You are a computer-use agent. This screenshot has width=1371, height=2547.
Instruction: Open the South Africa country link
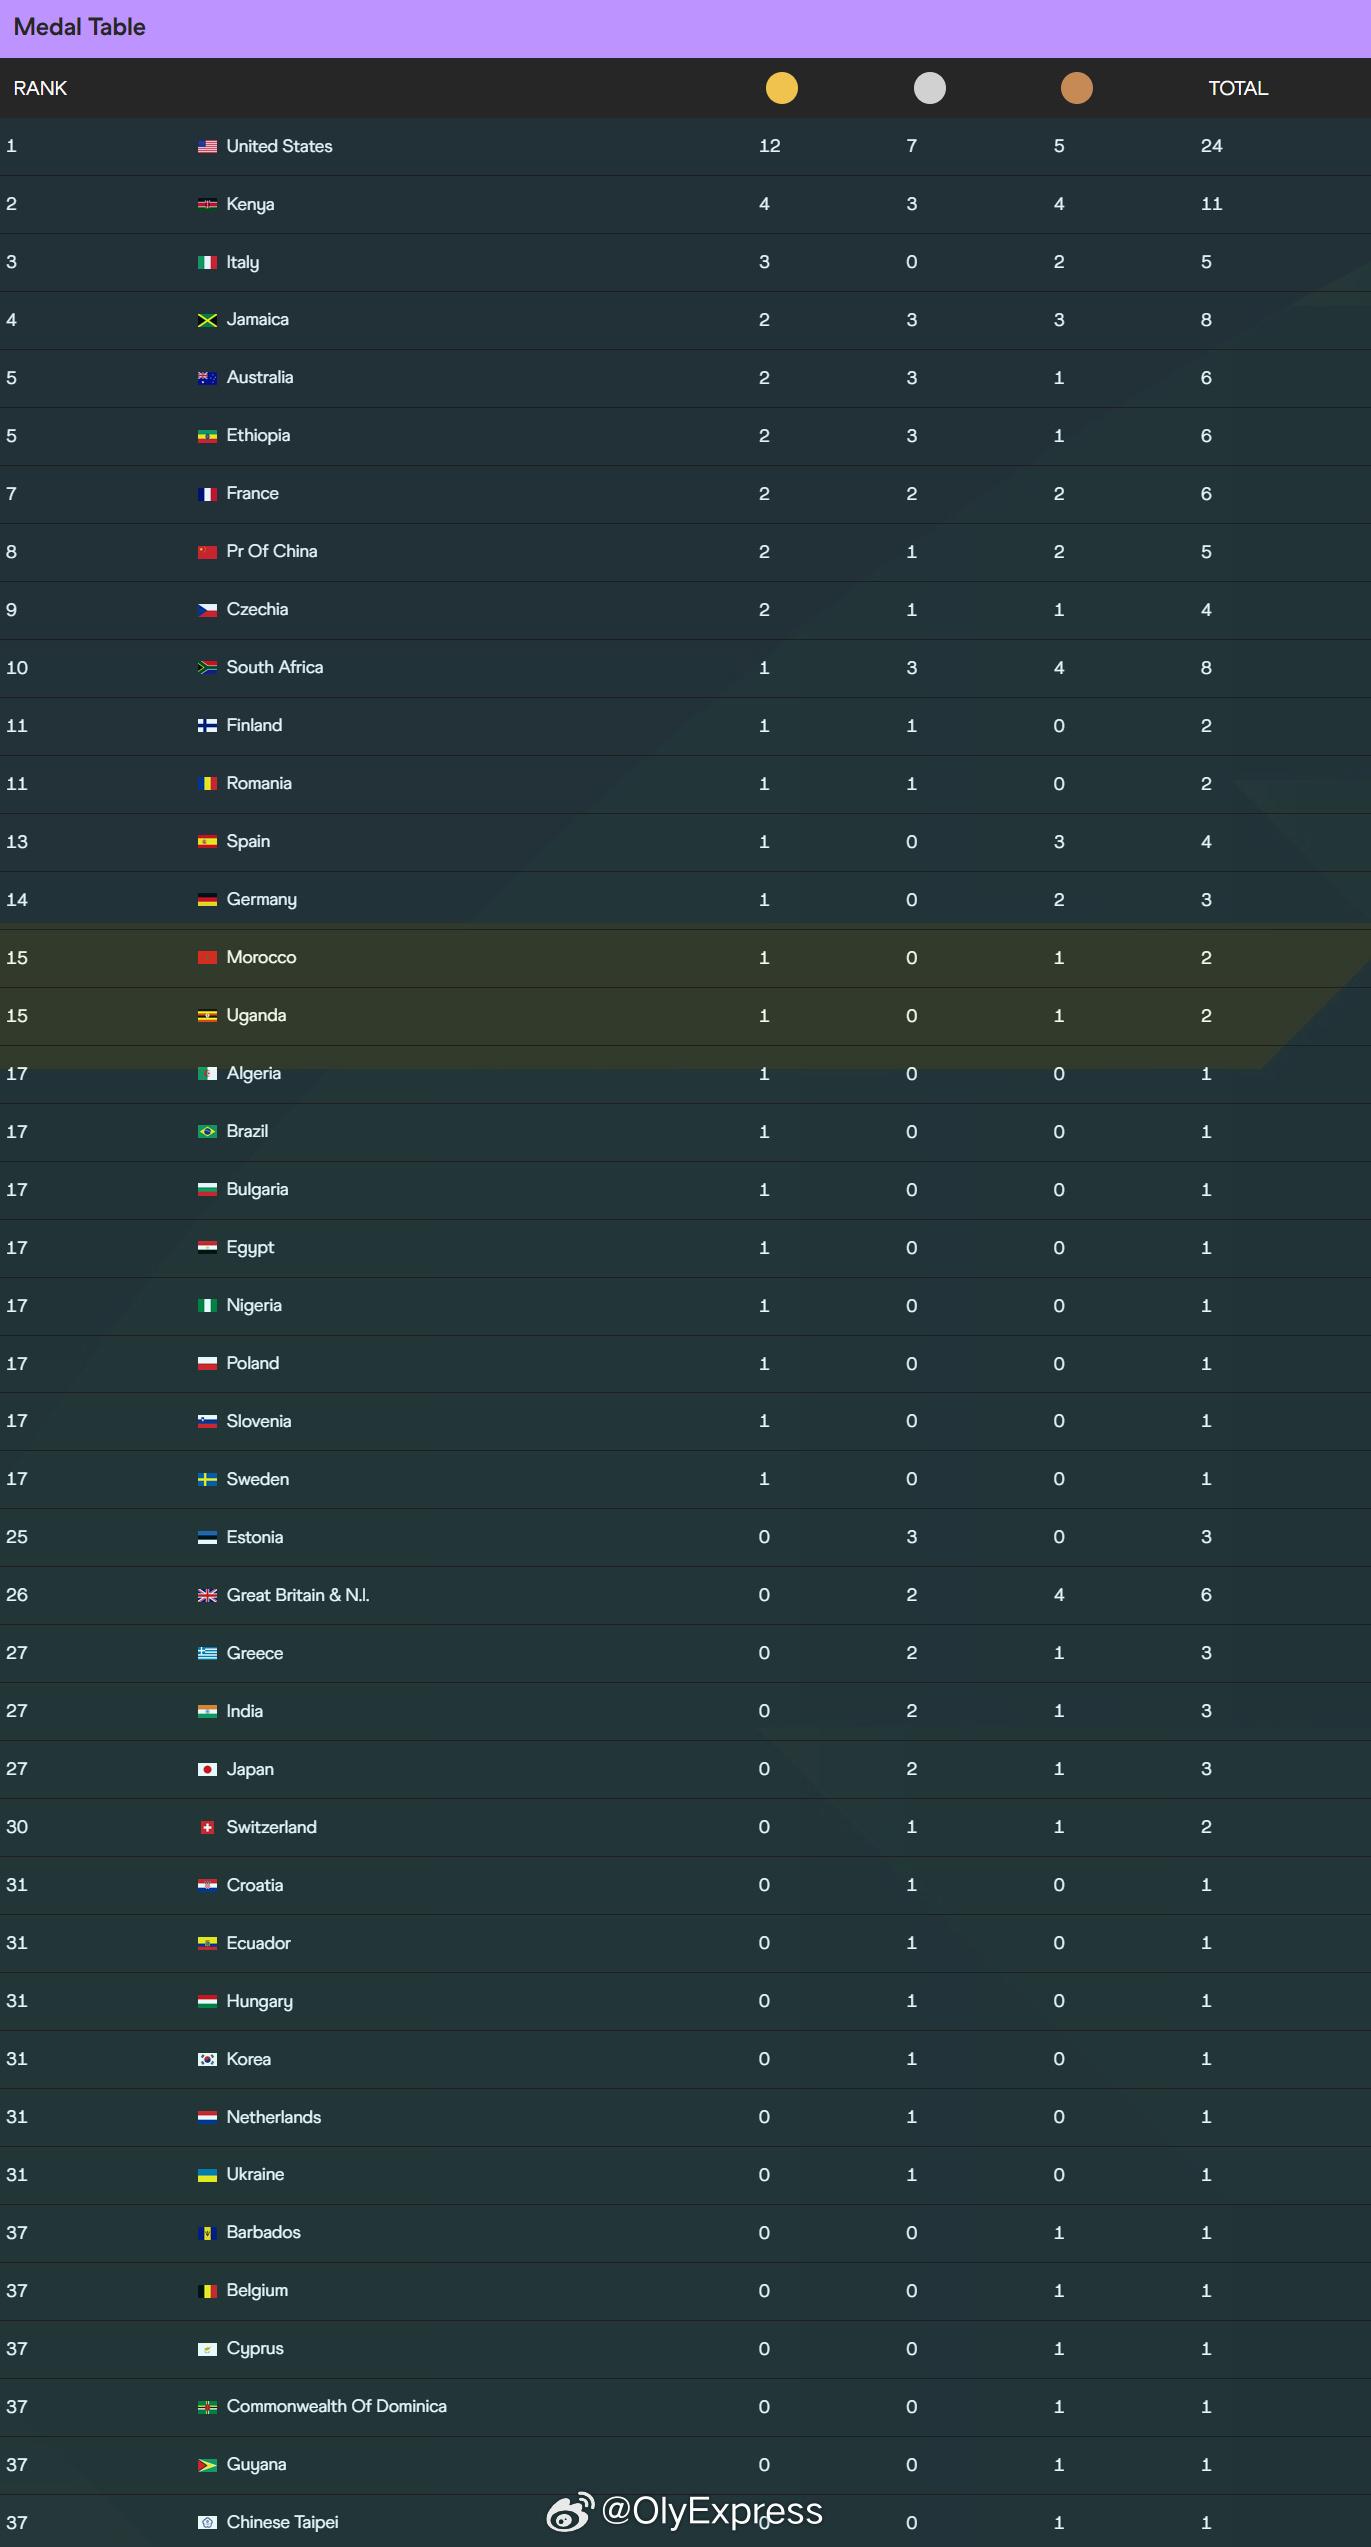coord(275,667)
